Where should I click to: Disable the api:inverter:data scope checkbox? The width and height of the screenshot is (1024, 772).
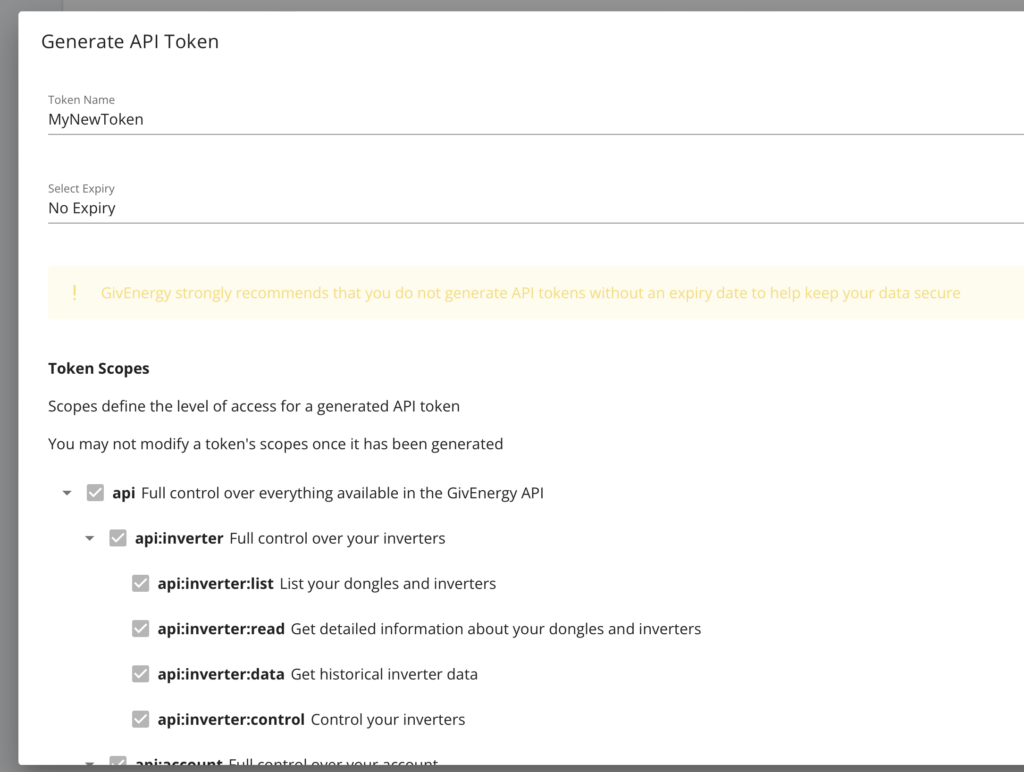140,674
